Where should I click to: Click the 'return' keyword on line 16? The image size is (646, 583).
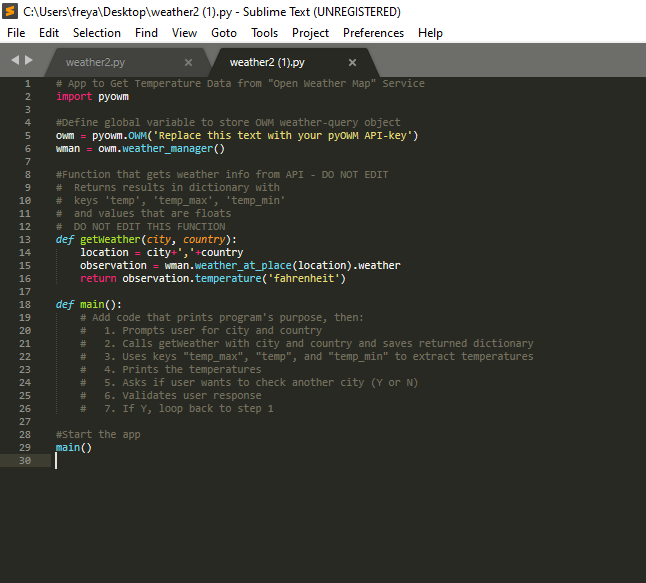[98, 279]
